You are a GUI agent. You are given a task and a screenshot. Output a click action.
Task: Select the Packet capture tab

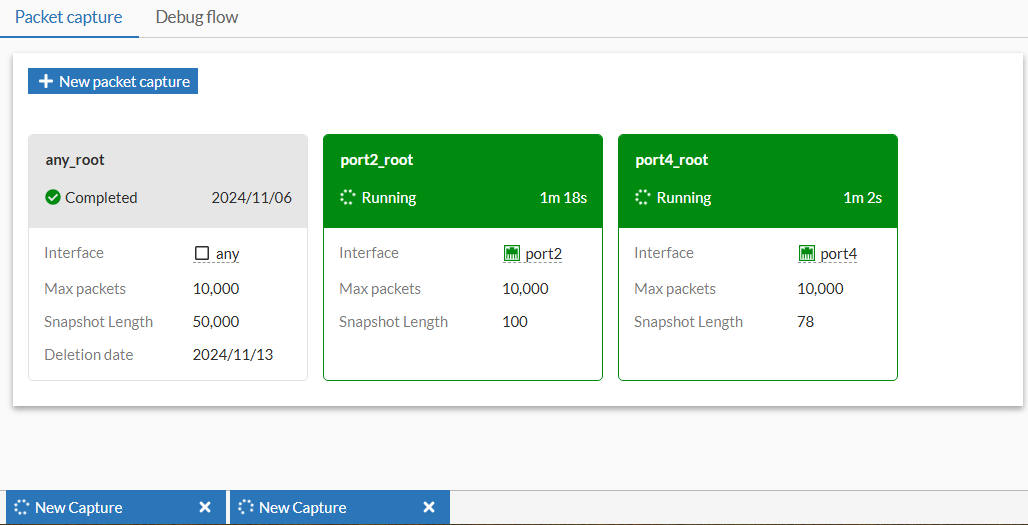69,18
